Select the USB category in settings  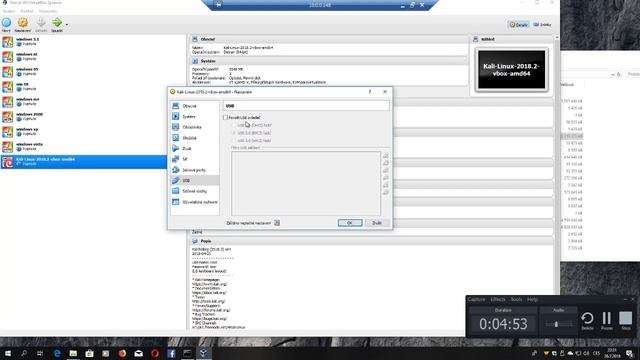coord(195,180)
